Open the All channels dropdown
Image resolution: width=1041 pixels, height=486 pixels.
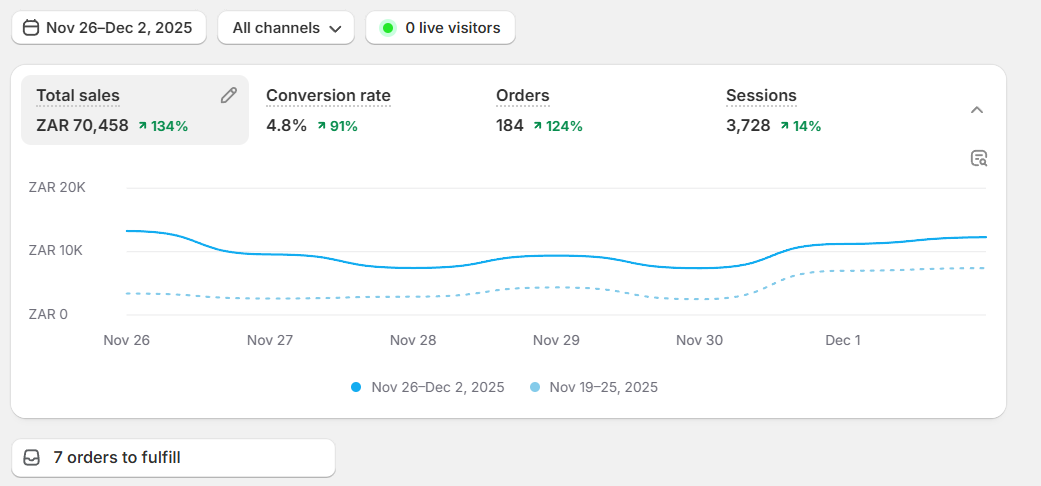[x=286, y=28]
